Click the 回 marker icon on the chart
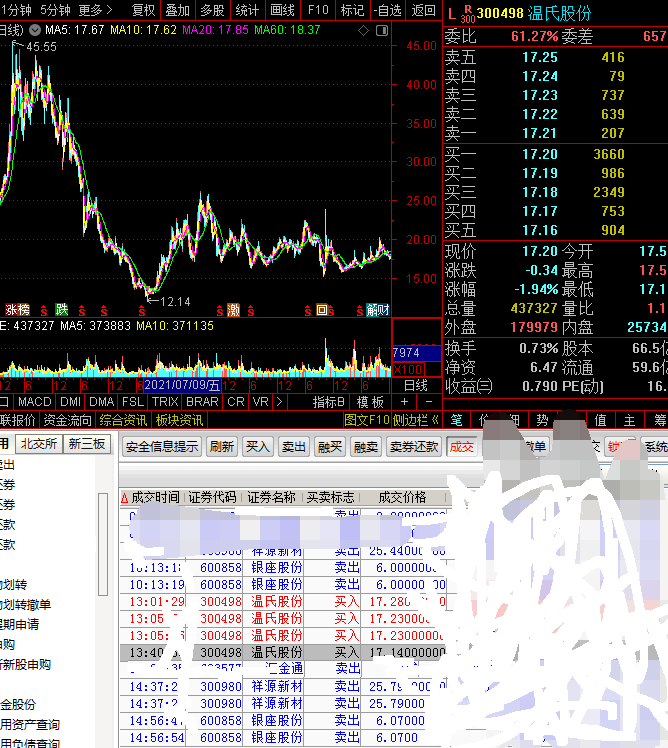Screen dimensions: 668x748 coord(322,310)
